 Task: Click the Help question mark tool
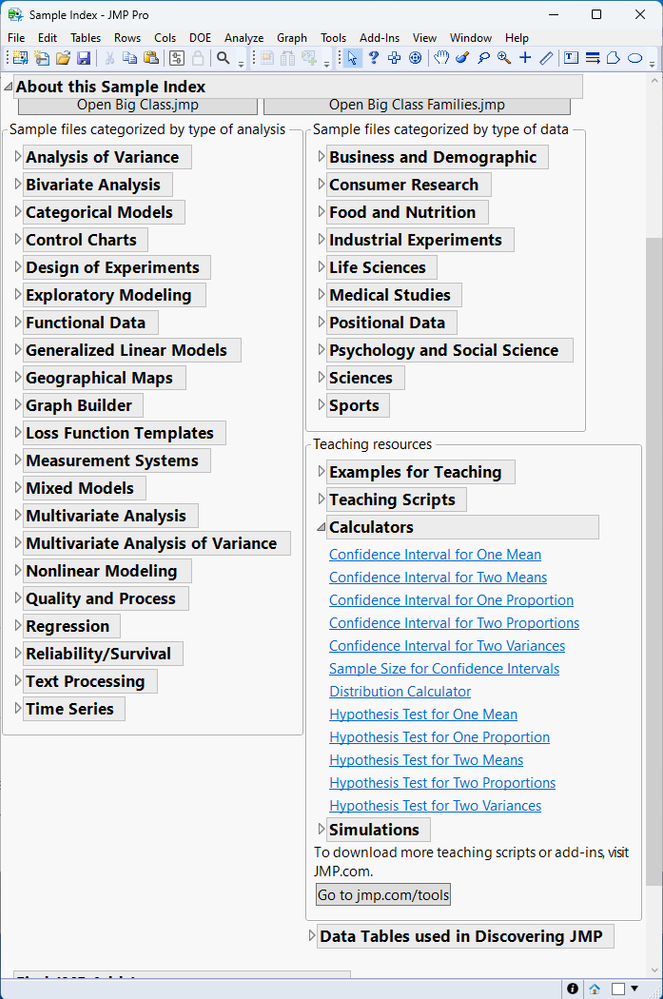pos(374,58)
